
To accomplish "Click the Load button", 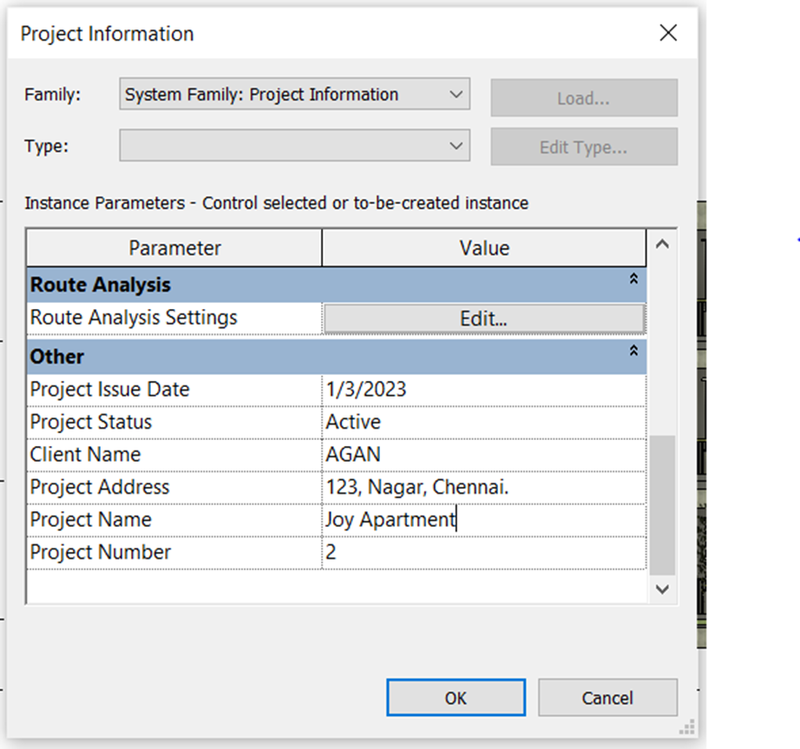I will 584,97.
